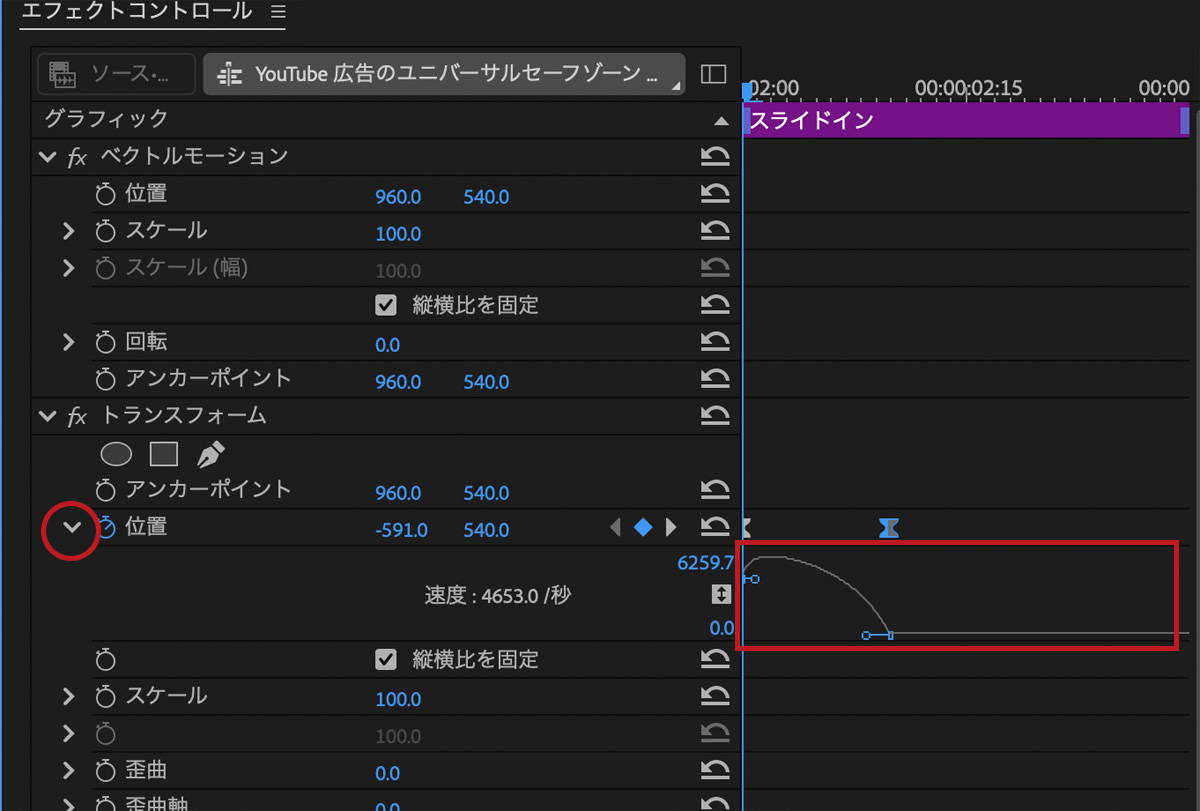The height and width of the screenshot is (811, 1200).
Task: Add or remove keyframe diamond for position
Action: pyautogui.click(x=643, y=527)
